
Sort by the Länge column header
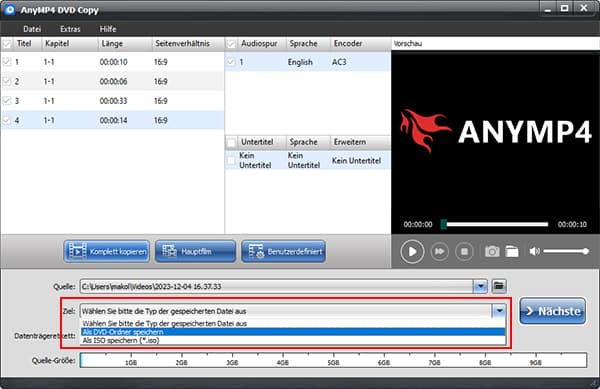coord(125,44)
